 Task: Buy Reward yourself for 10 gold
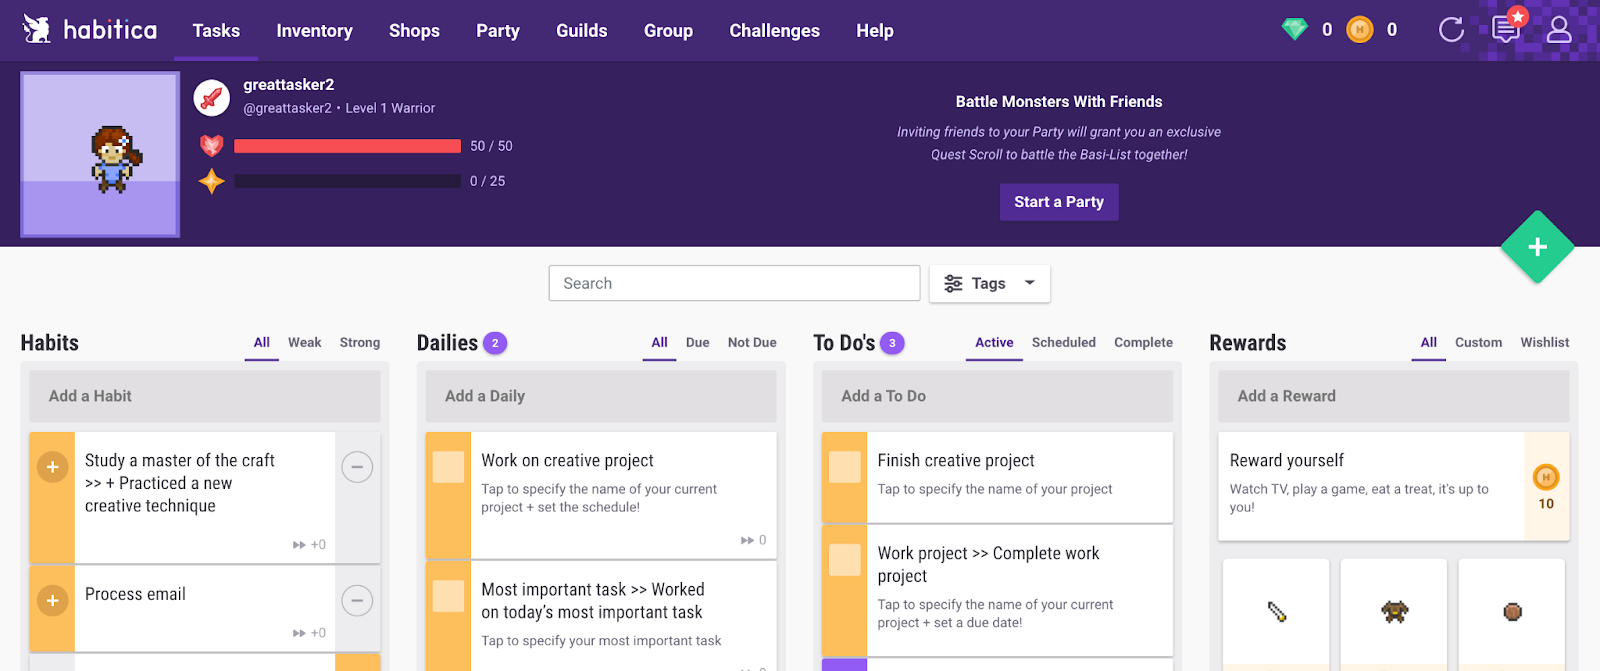pos(1546,487)
